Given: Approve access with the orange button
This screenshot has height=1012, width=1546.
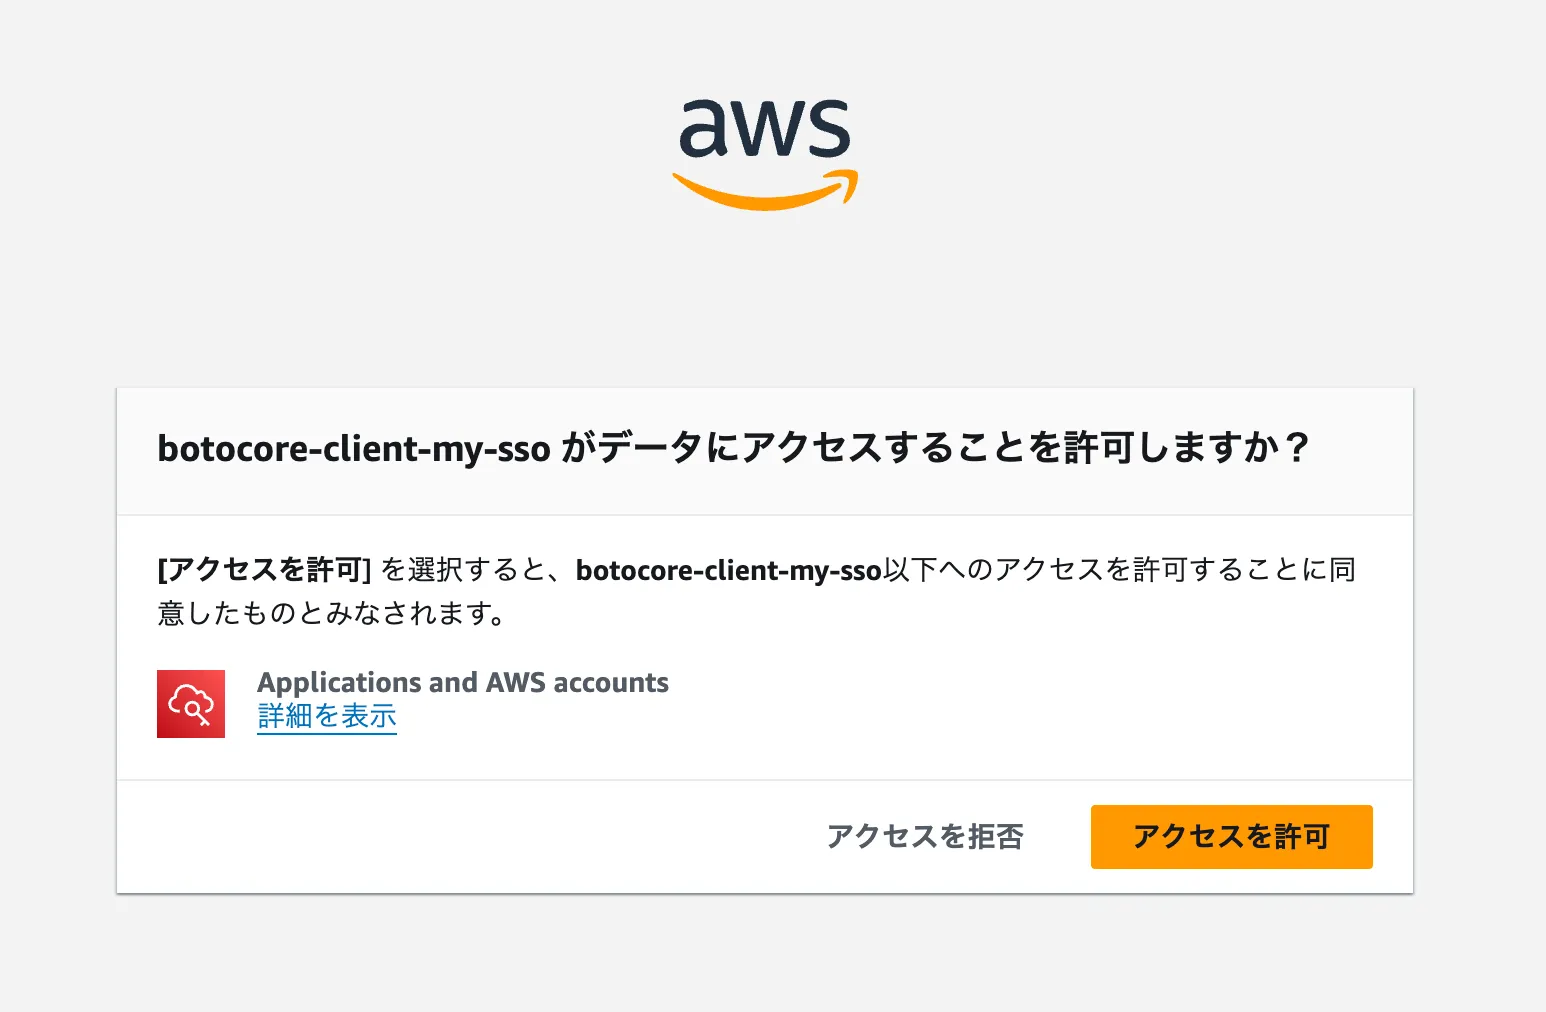Looking at the screenshot, I should 1231,837.
